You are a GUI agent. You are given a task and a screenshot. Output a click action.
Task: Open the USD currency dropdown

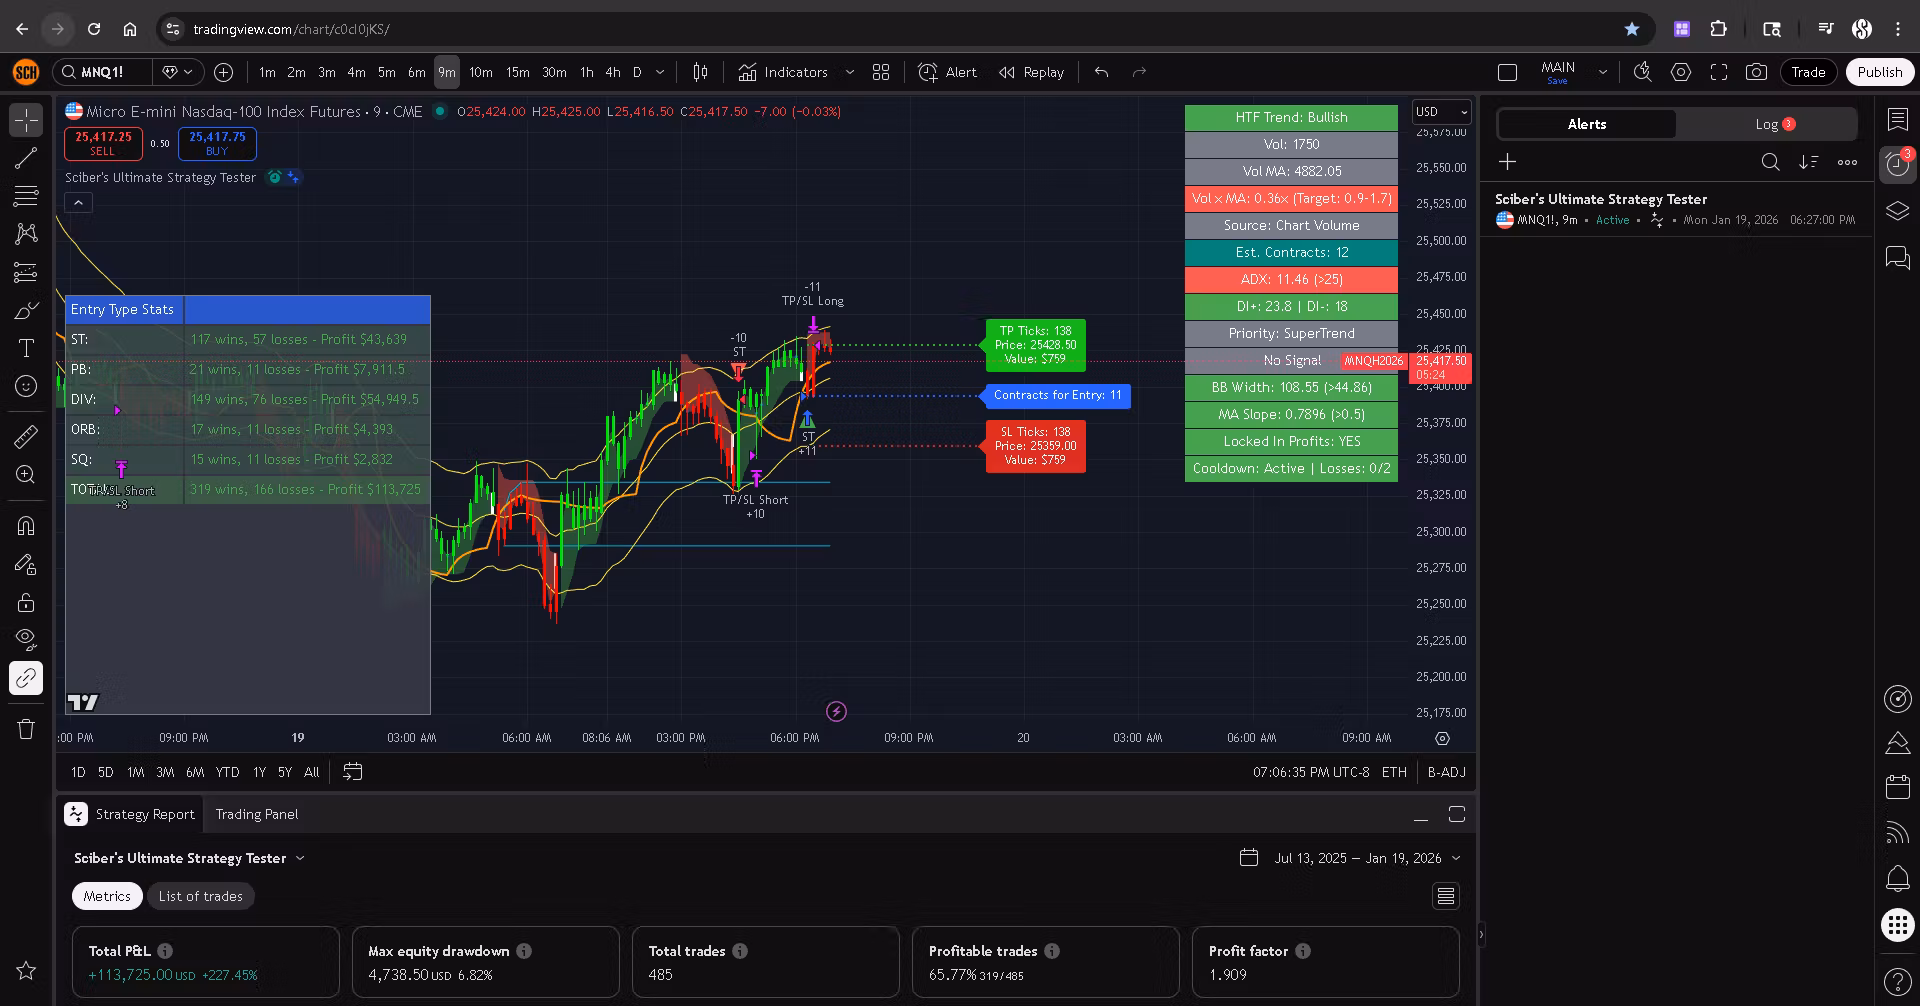point(1441,112)
